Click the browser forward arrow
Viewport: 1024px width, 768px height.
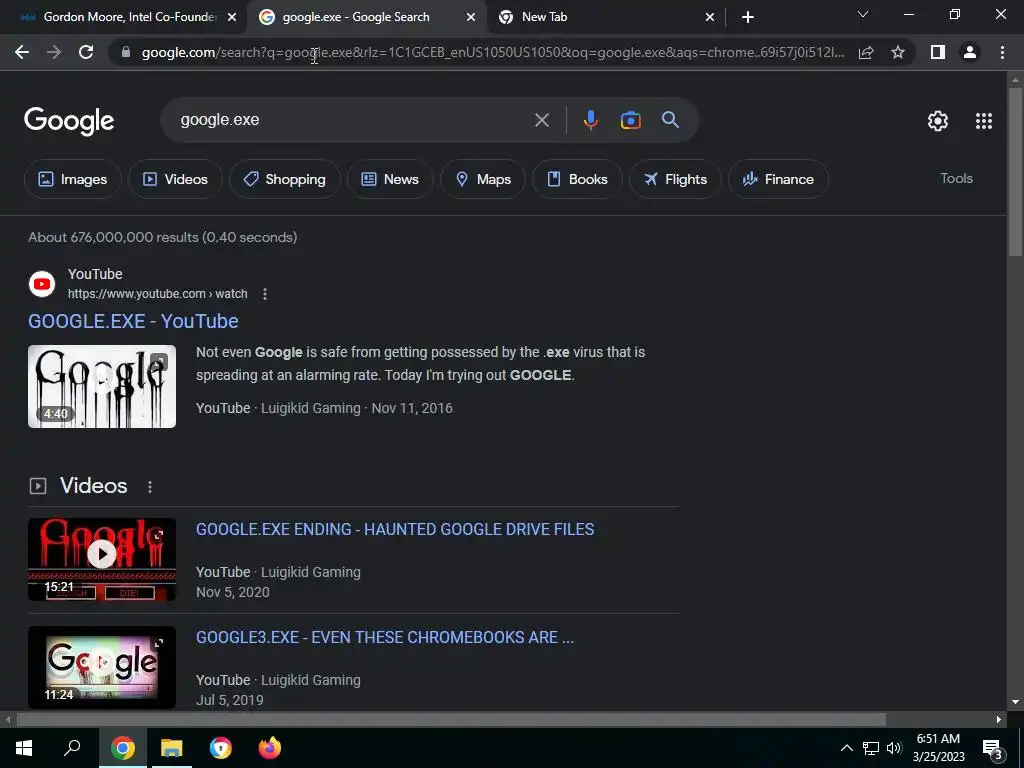click(54, 52)
